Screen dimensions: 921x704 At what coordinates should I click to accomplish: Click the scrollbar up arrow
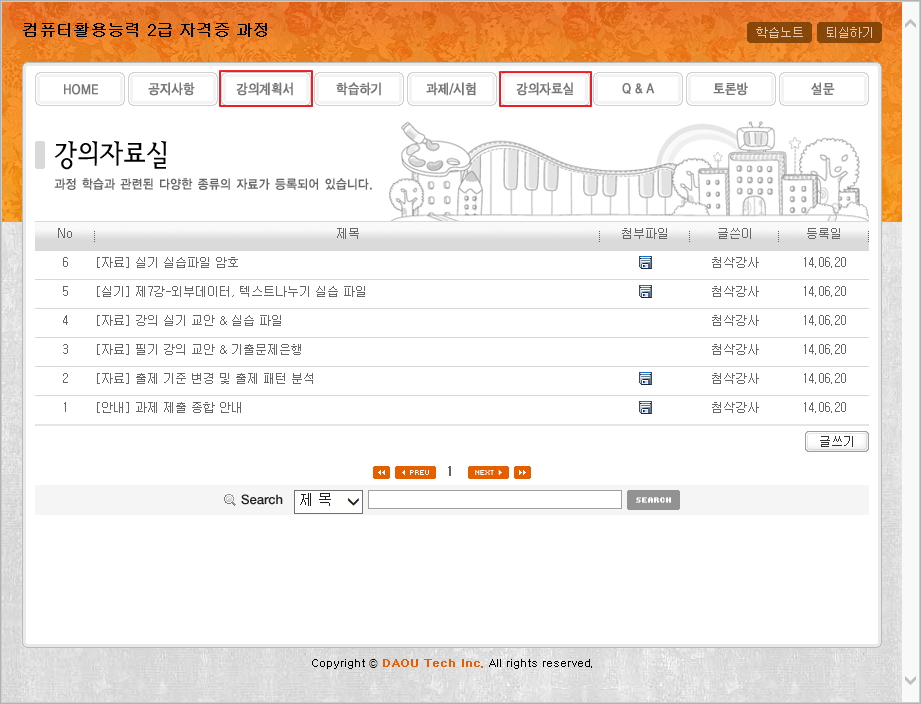point(911,24)
